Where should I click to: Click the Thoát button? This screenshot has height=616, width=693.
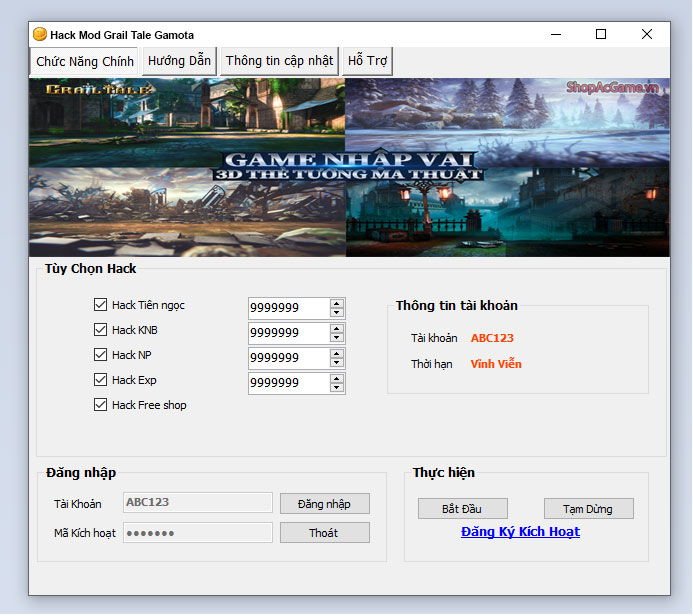324,533
